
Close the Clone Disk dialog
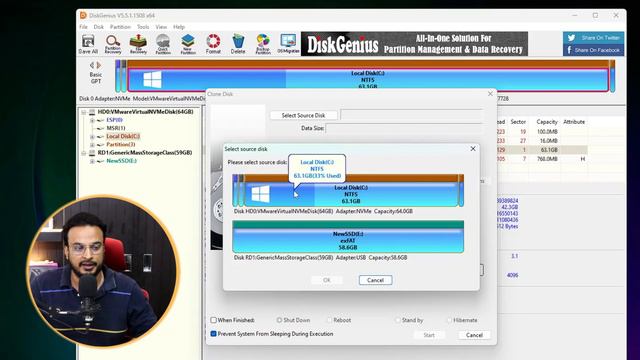(x=490, y=94)
